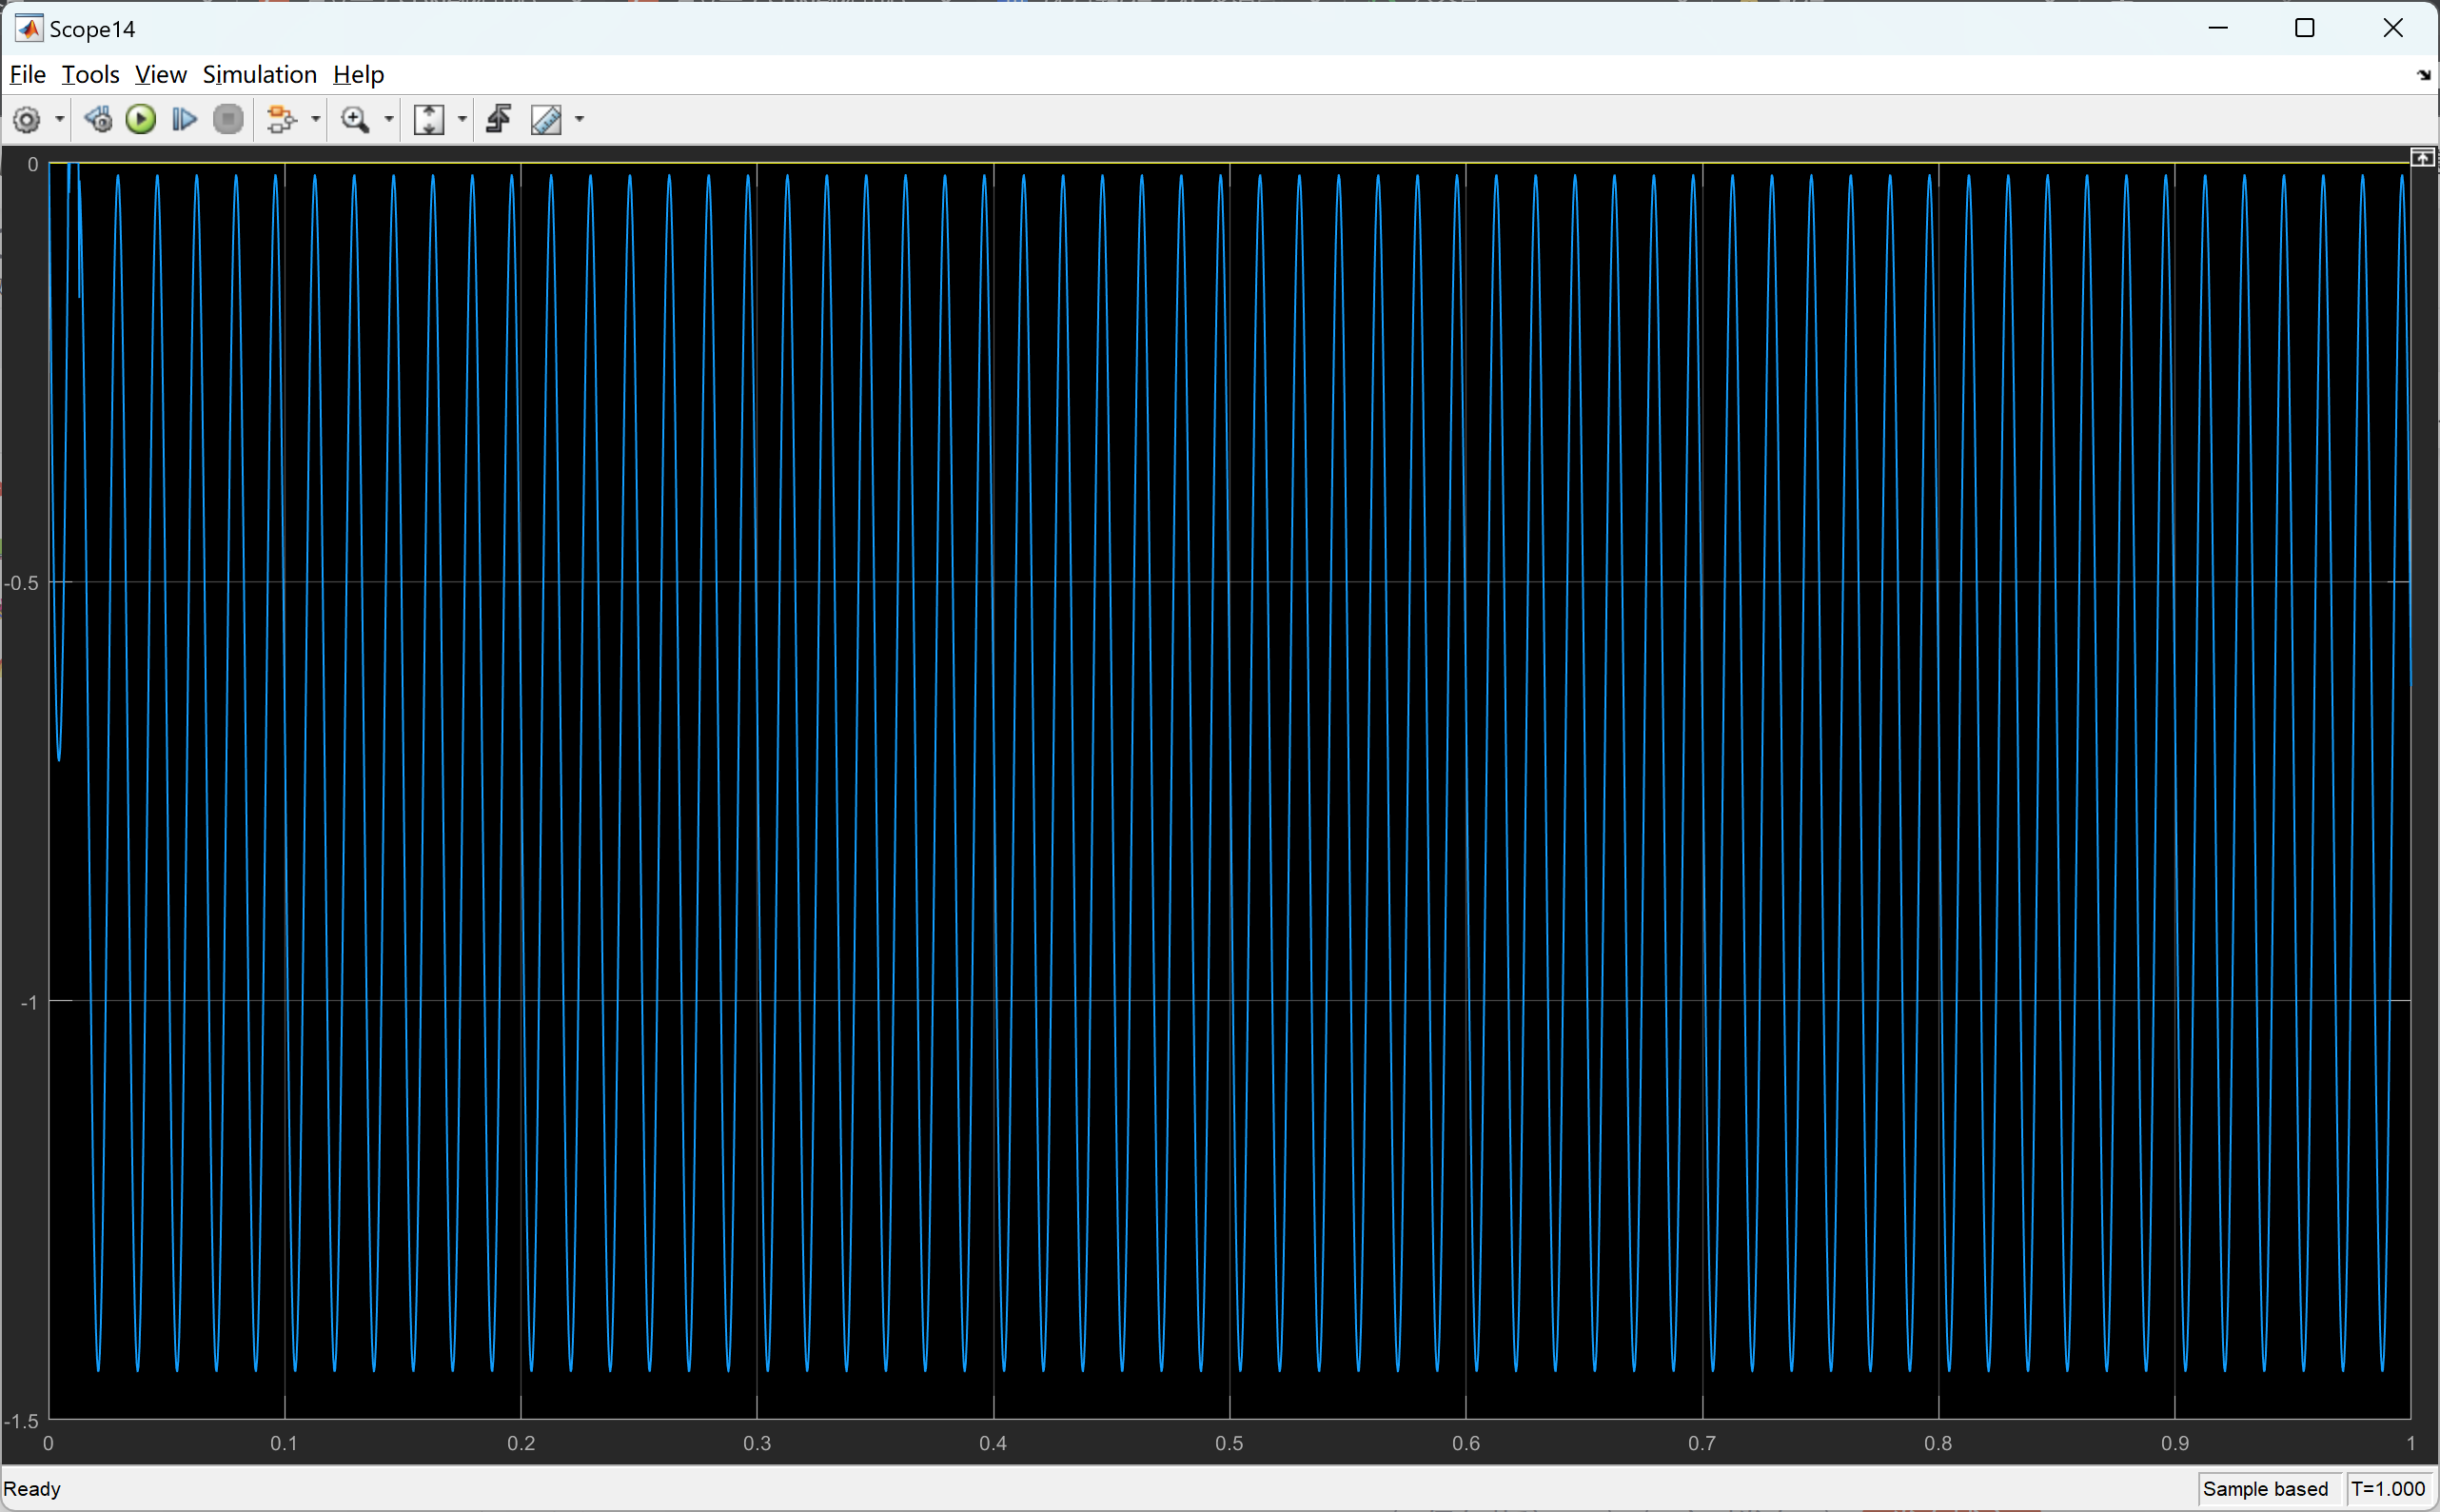Viewport: 2440px width, 1512px height.
Task: Click the Scale Y-Axis Limits icon
Action: (x=429, y=120)
